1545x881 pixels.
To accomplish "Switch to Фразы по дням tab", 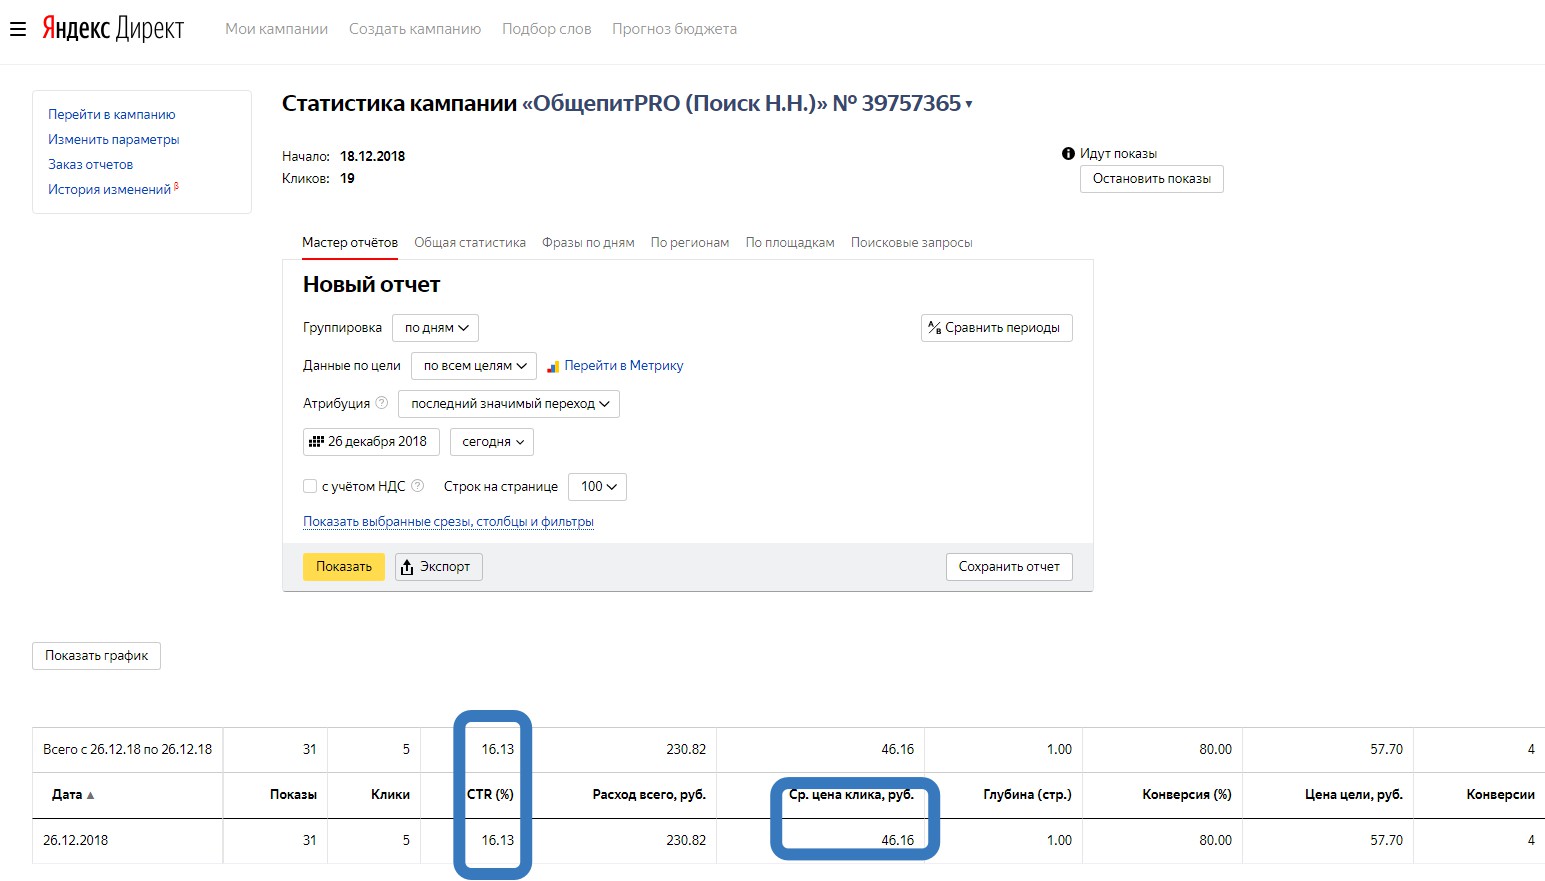I will 588,243.
